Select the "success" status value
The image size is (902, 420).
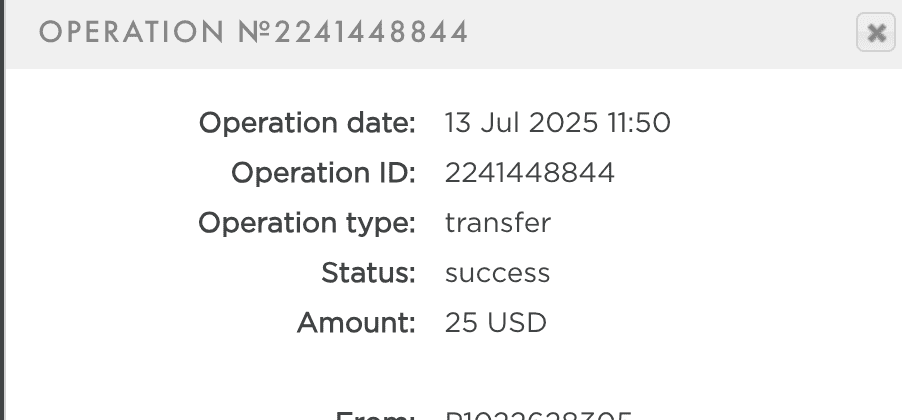click(497, 272)
